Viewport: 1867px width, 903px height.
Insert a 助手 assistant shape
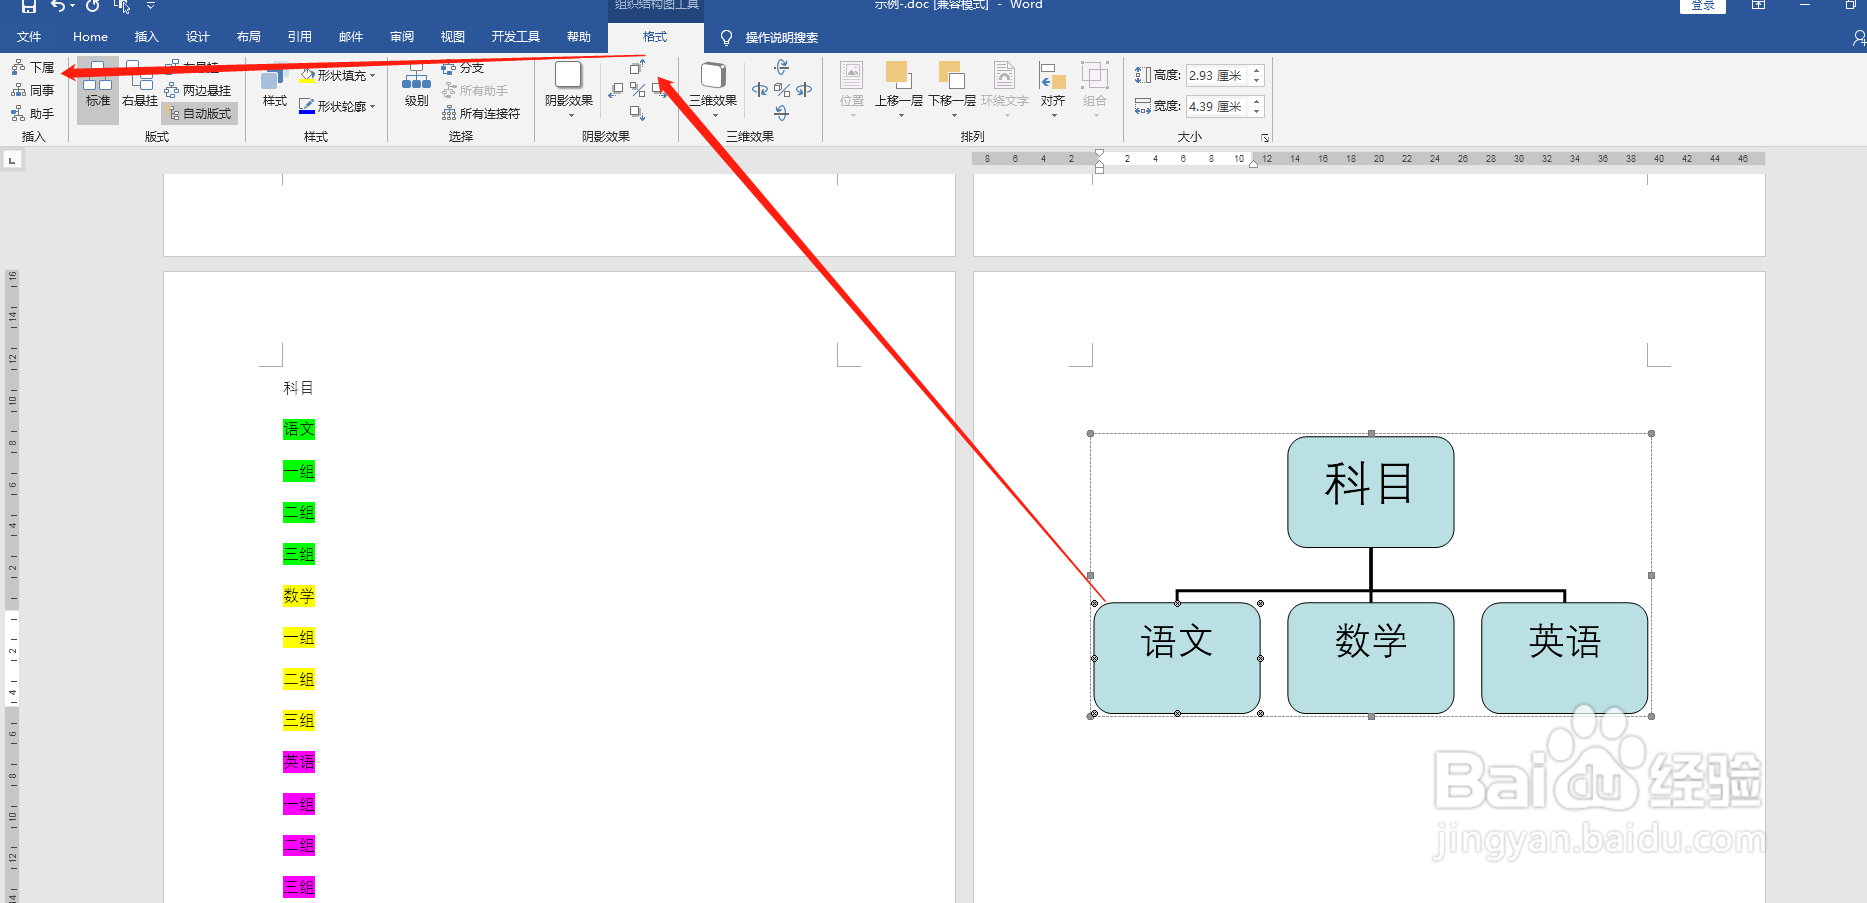coord(32,113)
